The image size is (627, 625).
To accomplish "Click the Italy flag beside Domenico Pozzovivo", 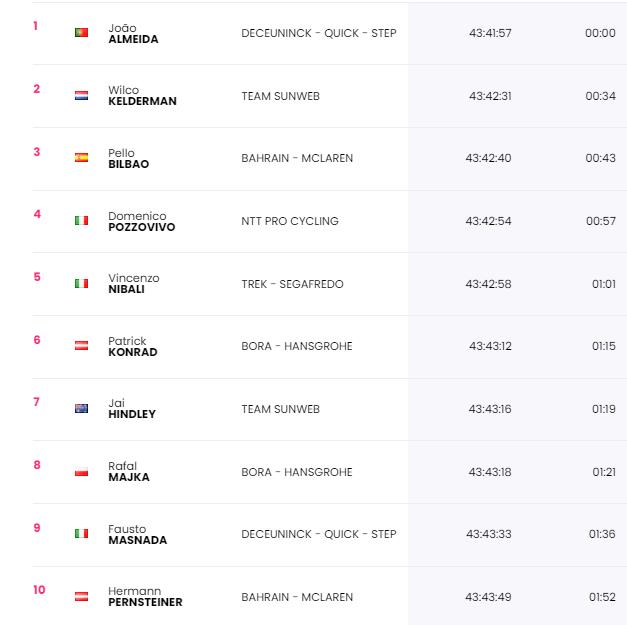I will point(81,220).
